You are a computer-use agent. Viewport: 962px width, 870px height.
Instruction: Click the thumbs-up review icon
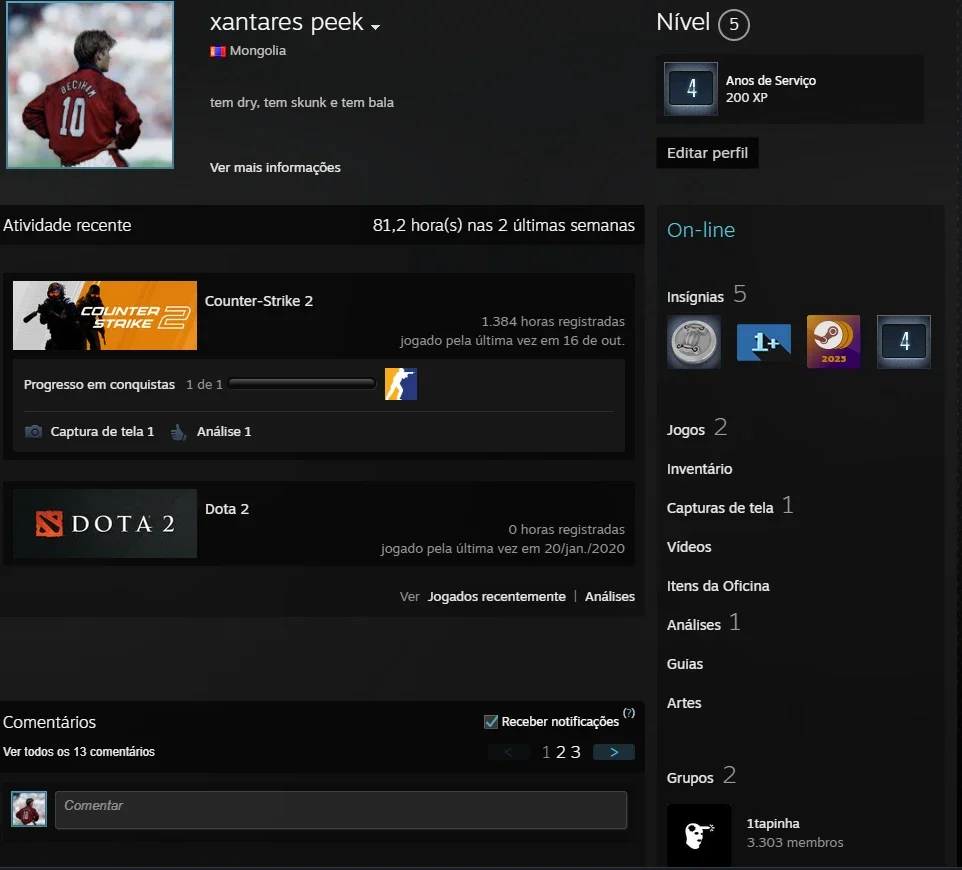(x=179, y=432)
